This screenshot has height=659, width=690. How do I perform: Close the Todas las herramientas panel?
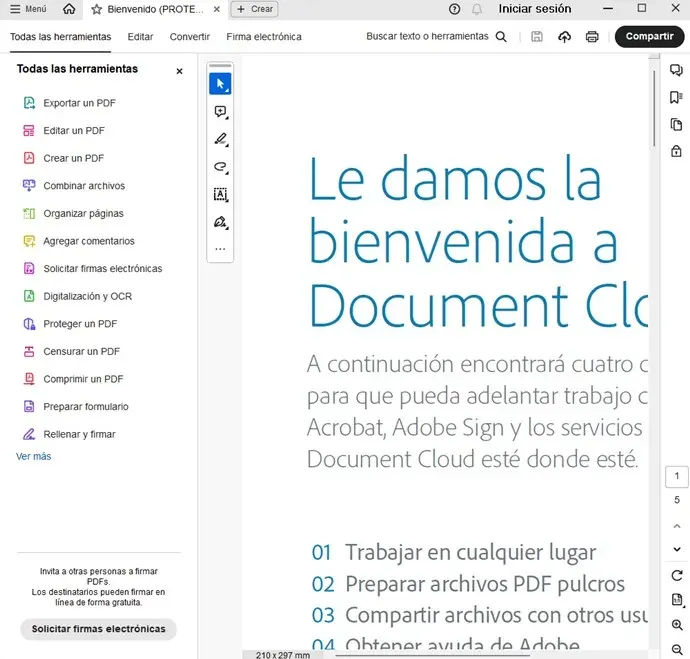coord(179,71)
